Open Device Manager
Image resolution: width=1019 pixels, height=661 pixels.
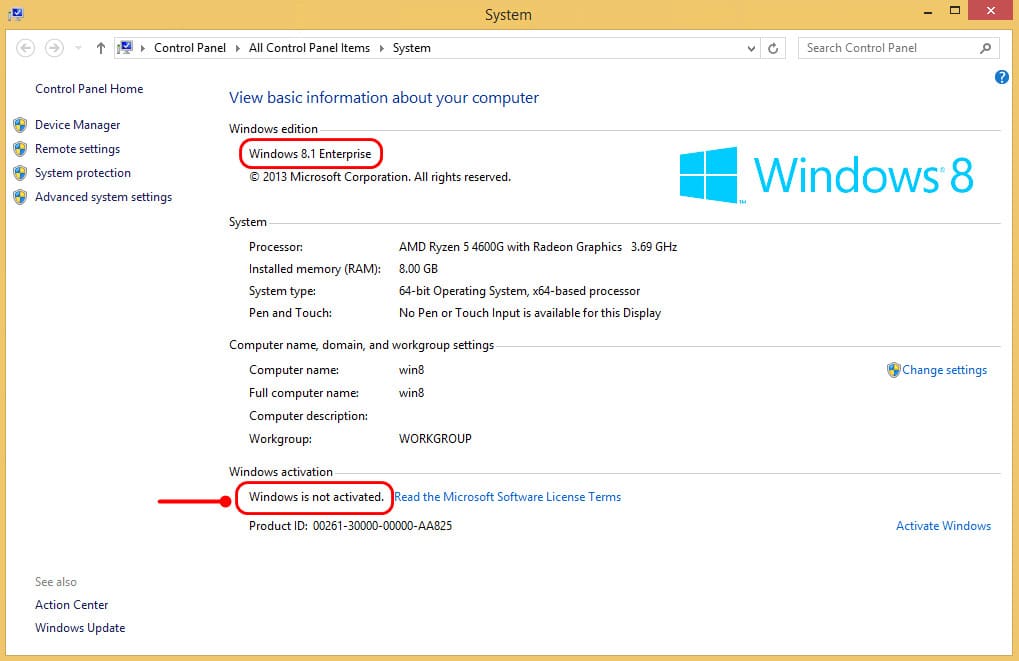(x=77, y=125)
